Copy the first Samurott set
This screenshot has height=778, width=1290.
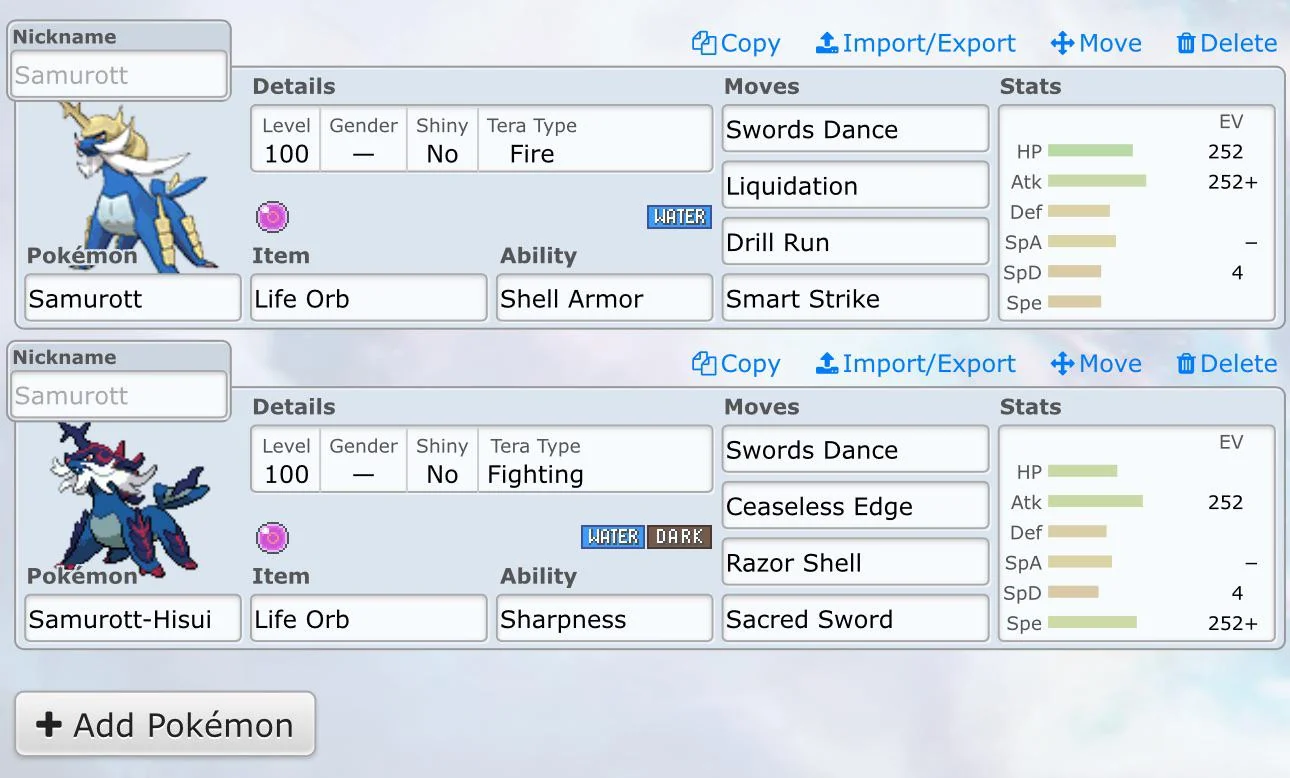pyautogui.click(x=736, y=44)
